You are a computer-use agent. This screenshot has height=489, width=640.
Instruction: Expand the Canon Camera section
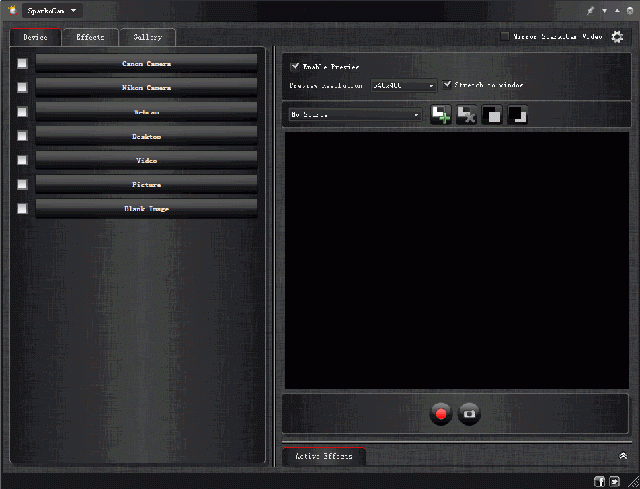point(147,64)
